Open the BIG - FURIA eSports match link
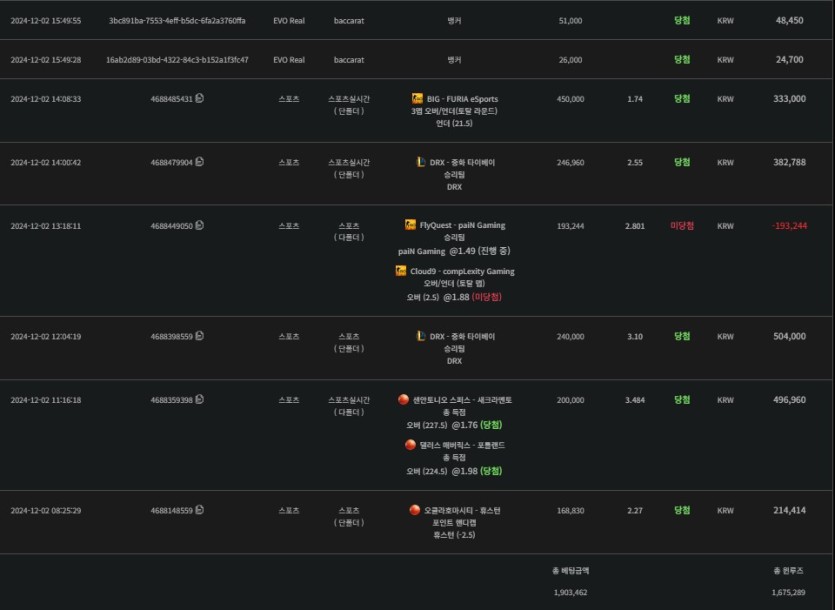Image resolution: width=835 pixels, height=610 pixels. click(462, 99)
